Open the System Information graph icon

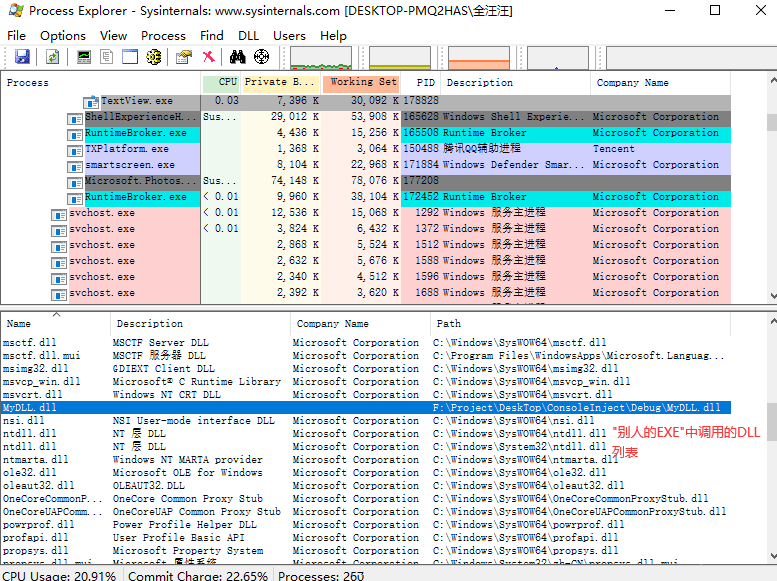click(84, 57)
